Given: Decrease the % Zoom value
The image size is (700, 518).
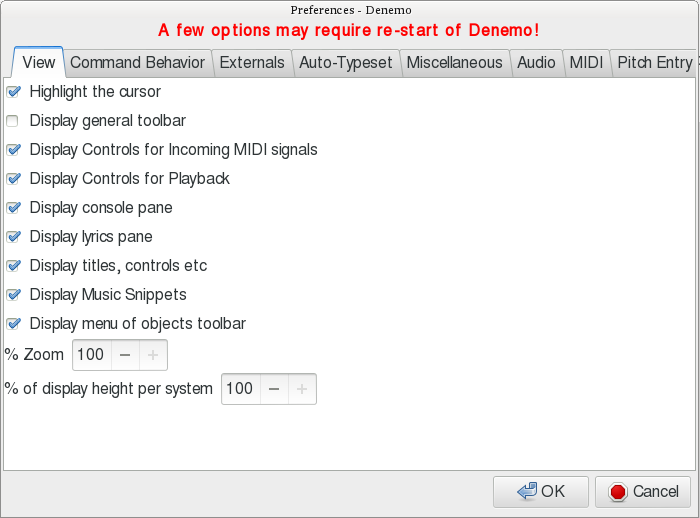Looking at the screenshot, I should (x=124, y=355).
